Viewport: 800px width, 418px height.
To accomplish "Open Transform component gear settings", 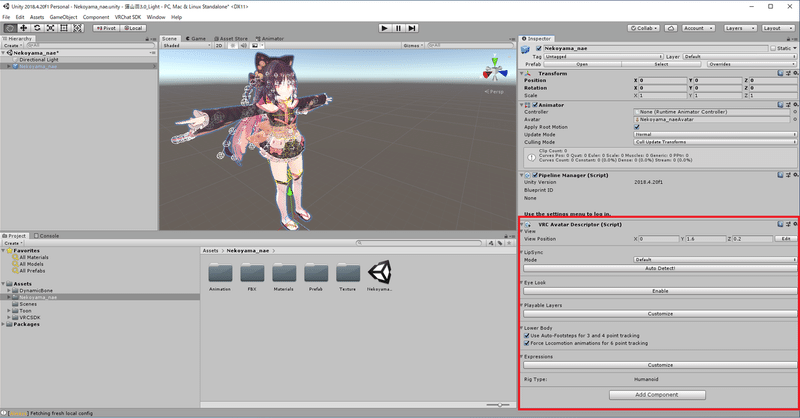I will (x=795, y=73).
